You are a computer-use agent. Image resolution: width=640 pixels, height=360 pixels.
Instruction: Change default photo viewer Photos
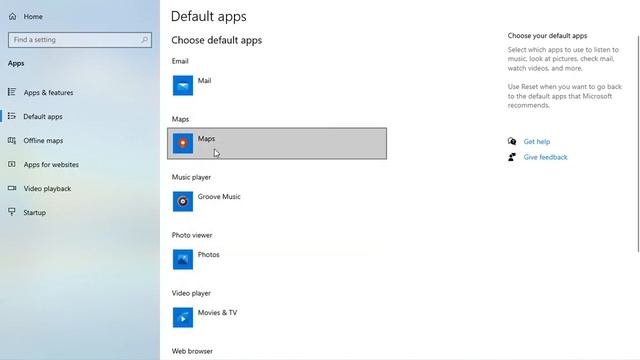click(x=277, y=259)
